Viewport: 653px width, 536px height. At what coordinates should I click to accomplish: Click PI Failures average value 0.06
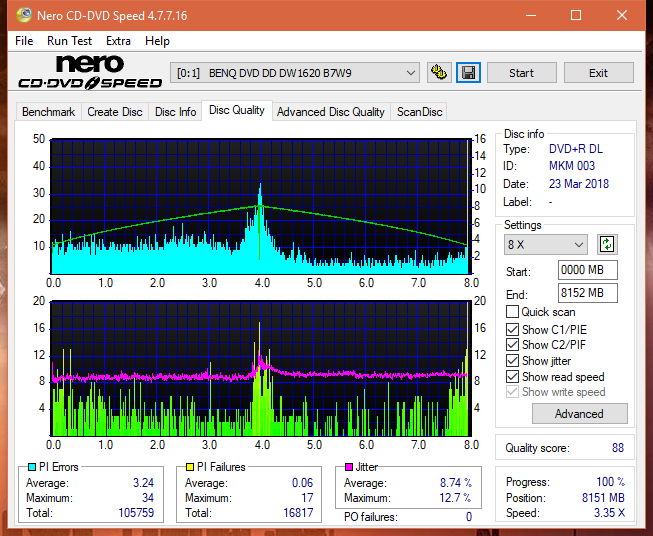coord(302,483)
